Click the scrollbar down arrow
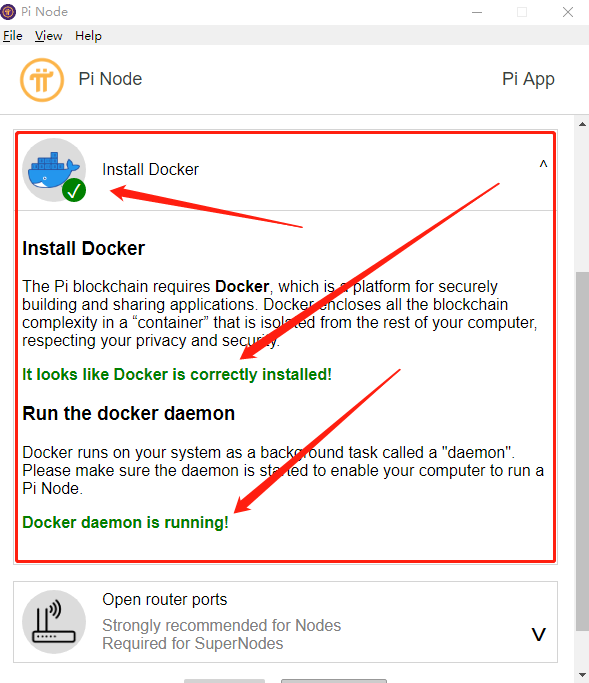This screenshot has height=683, width=589. point(582,676)
